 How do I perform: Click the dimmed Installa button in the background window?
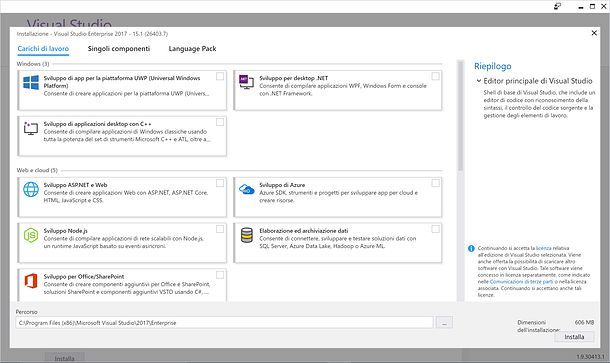tap(64, 358)
